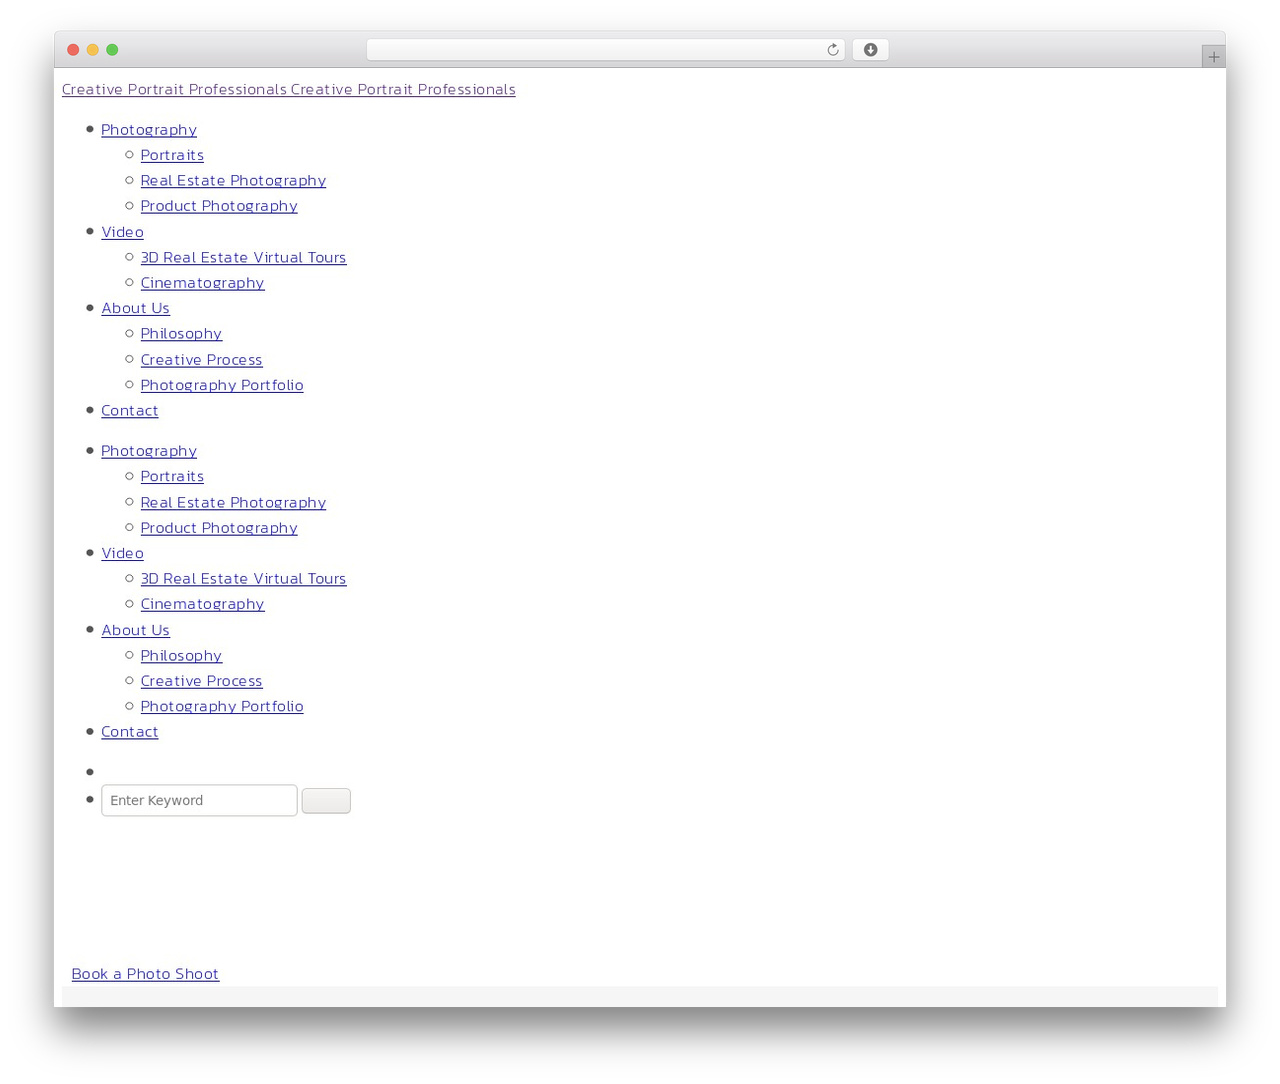Viewport: 1280px width, 1084px height.
Task: Visit 3D Real Estate Virtual Tours, lower list
Action: pos(243,579)
